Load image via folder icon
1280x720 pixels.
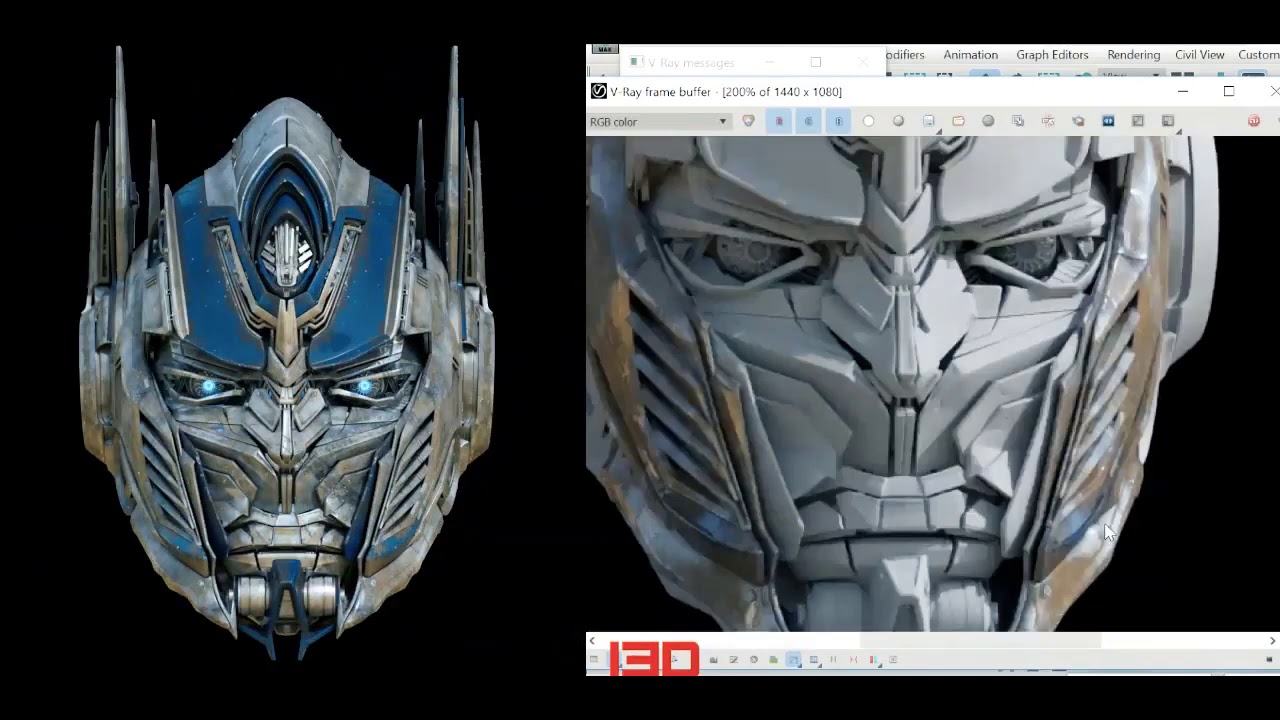(958, 121)
